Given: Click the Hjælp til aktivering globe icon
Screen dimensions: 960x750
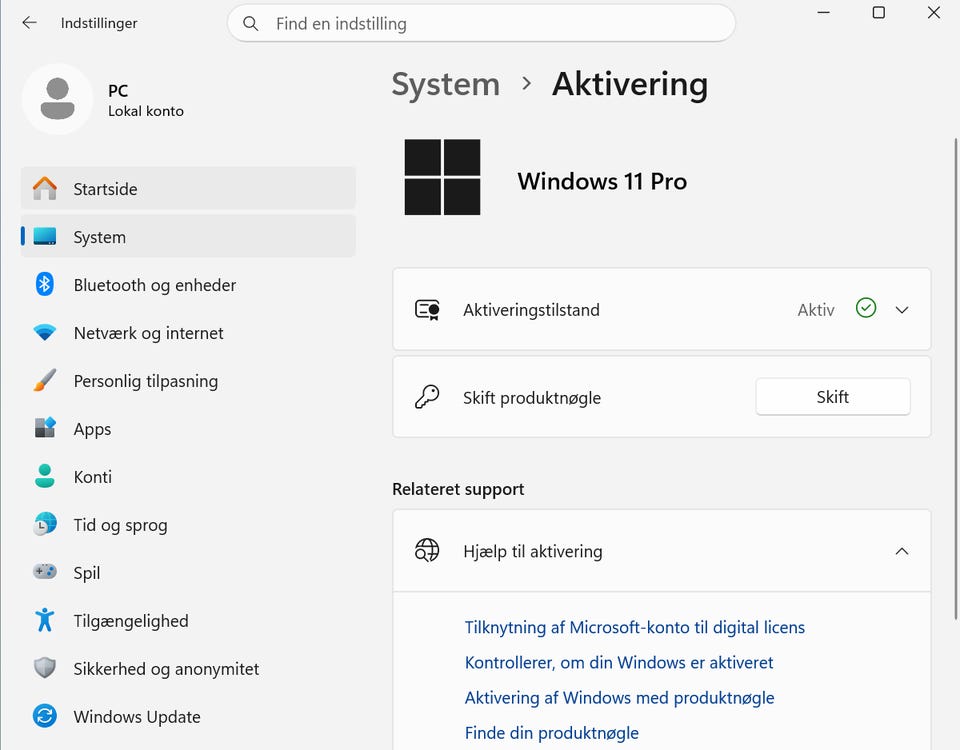Looking at the screenshot, I should coord(427,550).
